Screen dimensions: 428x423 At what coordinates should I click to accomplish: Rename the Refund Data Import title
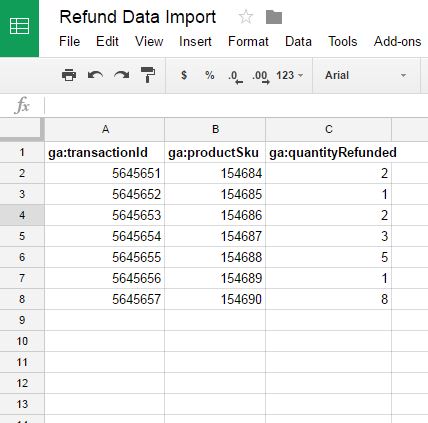(138, 17)
